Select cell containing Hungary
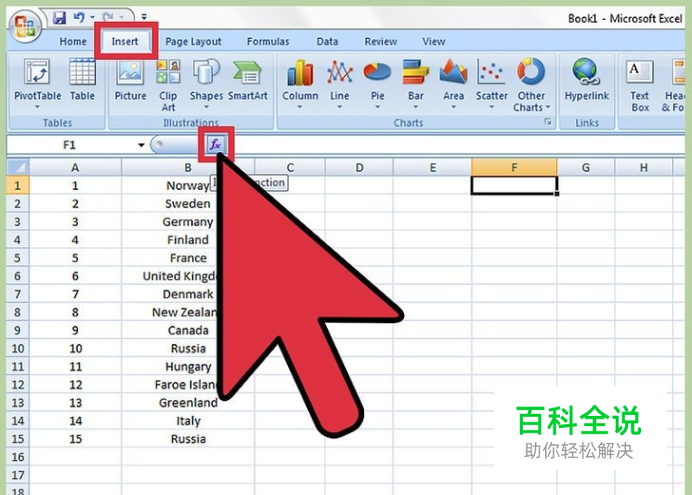 click(188, 366)
